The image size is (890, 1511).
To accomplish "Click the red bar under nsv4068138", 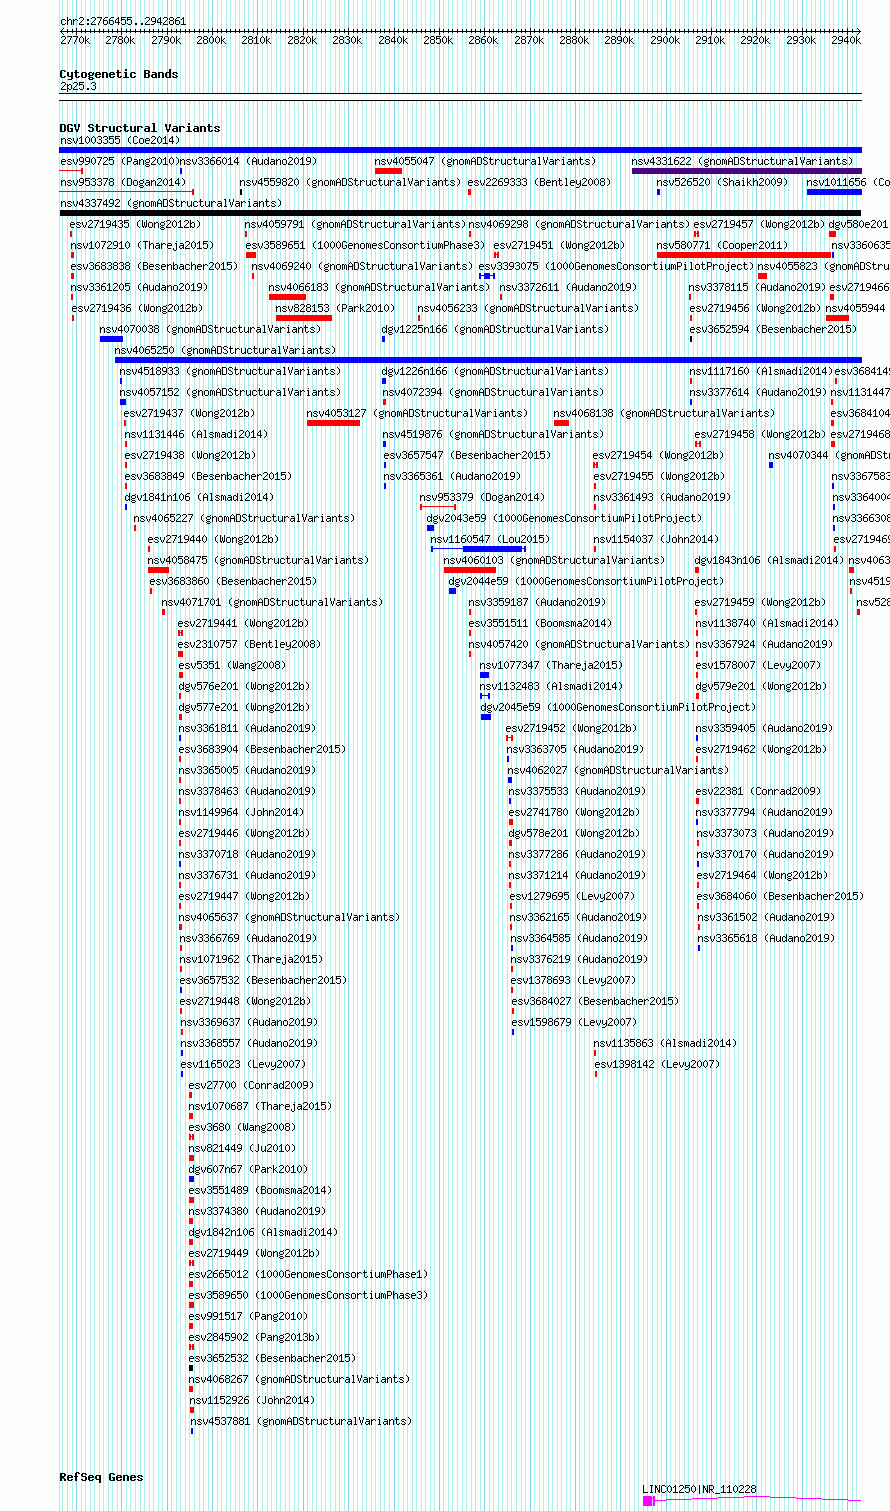I will [x=561, y=423].
